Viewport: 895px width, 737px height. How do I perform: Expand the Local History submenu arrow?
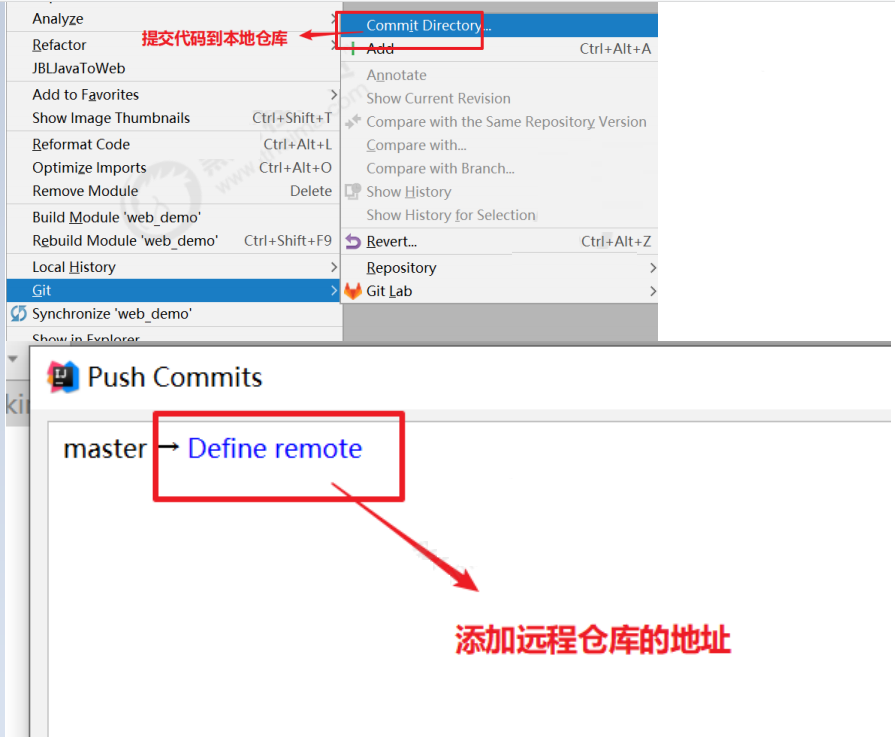[334, 267]
